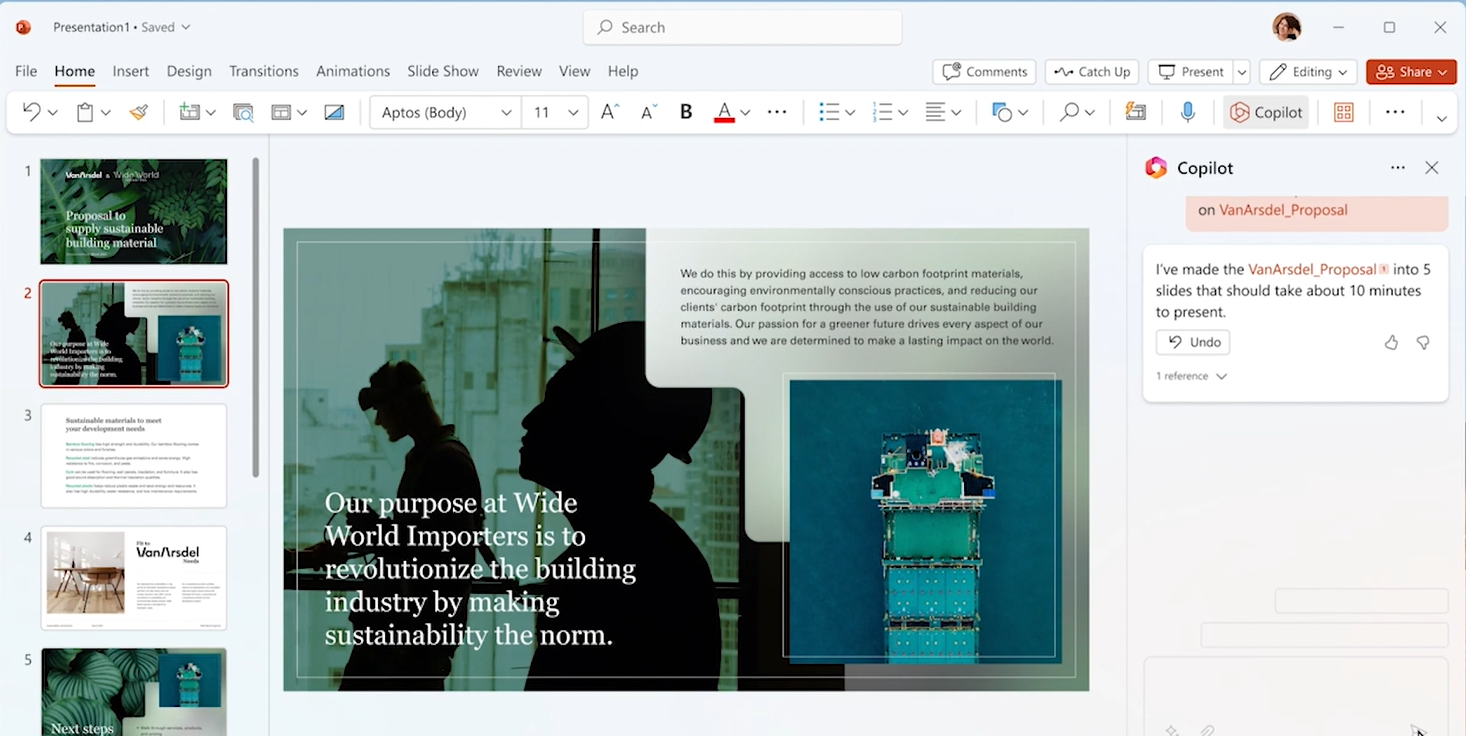Click the New Slide icon
The width and height of the screenshot is (1466, 736).
pos(189,112)
